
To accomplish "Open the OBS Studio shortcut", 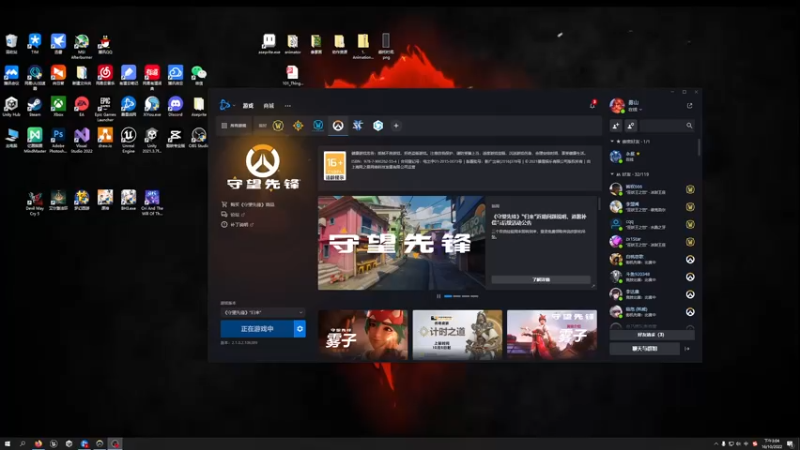I will 198,138.
